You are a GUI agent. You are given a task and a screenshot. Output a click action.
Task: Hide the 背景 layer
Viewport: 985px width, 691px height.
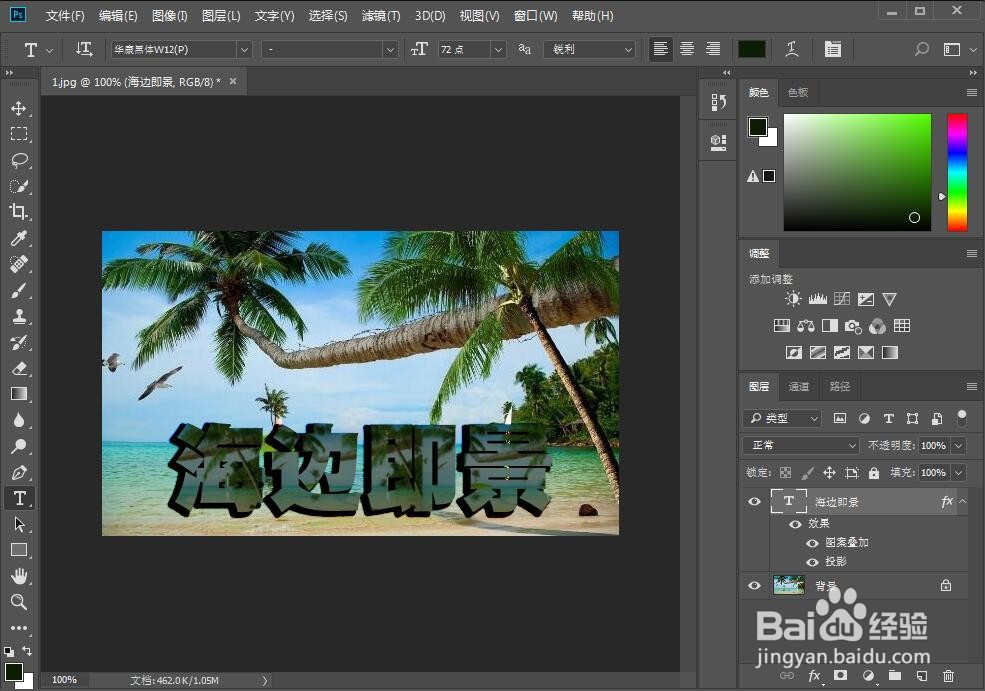754,585
